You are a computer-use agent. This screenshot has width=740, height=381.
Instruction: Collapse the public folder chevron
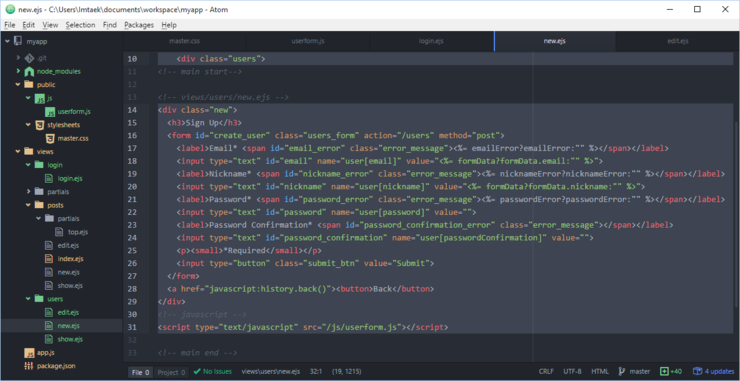pyautogui.click(x=18, y=85)
